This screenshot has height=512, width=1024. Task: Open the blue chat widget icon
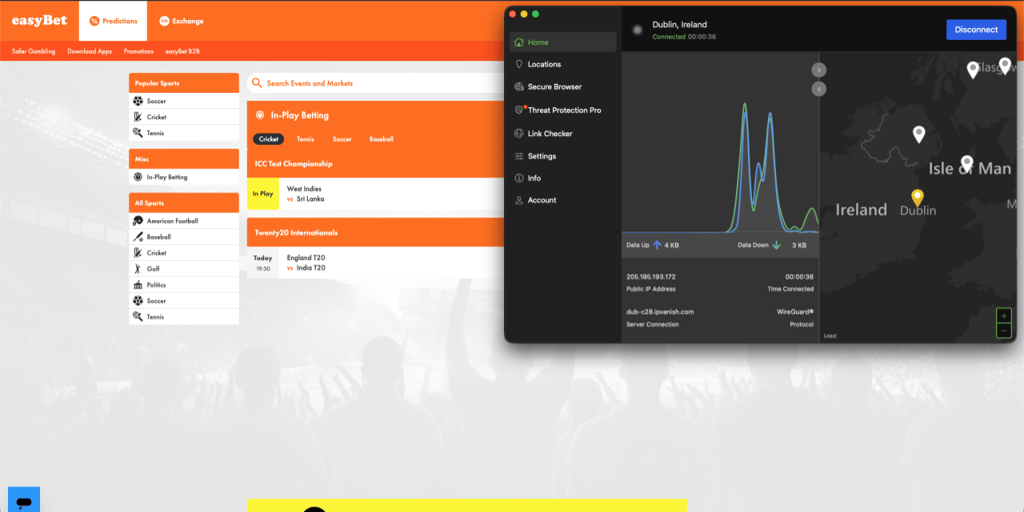24,500
